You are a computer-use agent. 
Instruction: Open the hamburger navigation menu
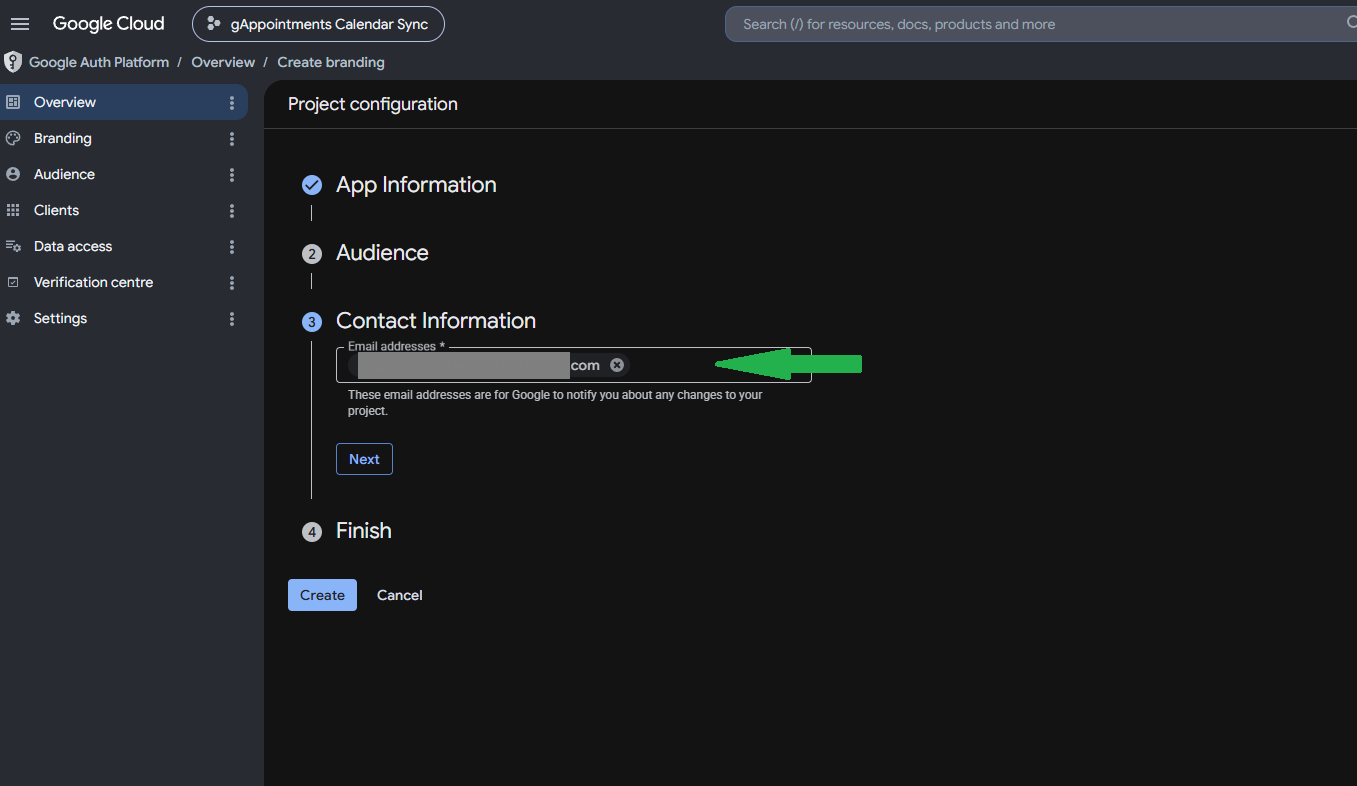pos(20,24)
